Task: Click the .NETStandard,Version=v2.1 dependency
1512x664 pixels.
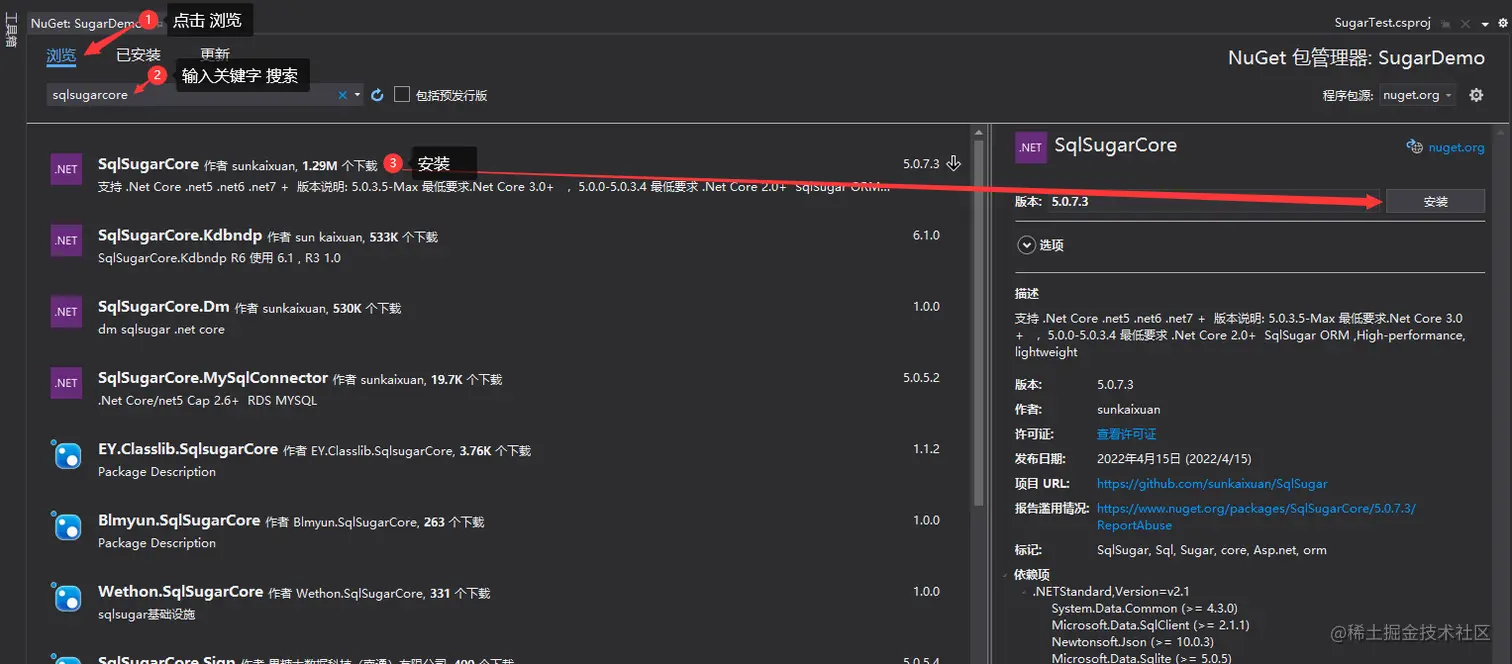Action: coord(1111,591)
